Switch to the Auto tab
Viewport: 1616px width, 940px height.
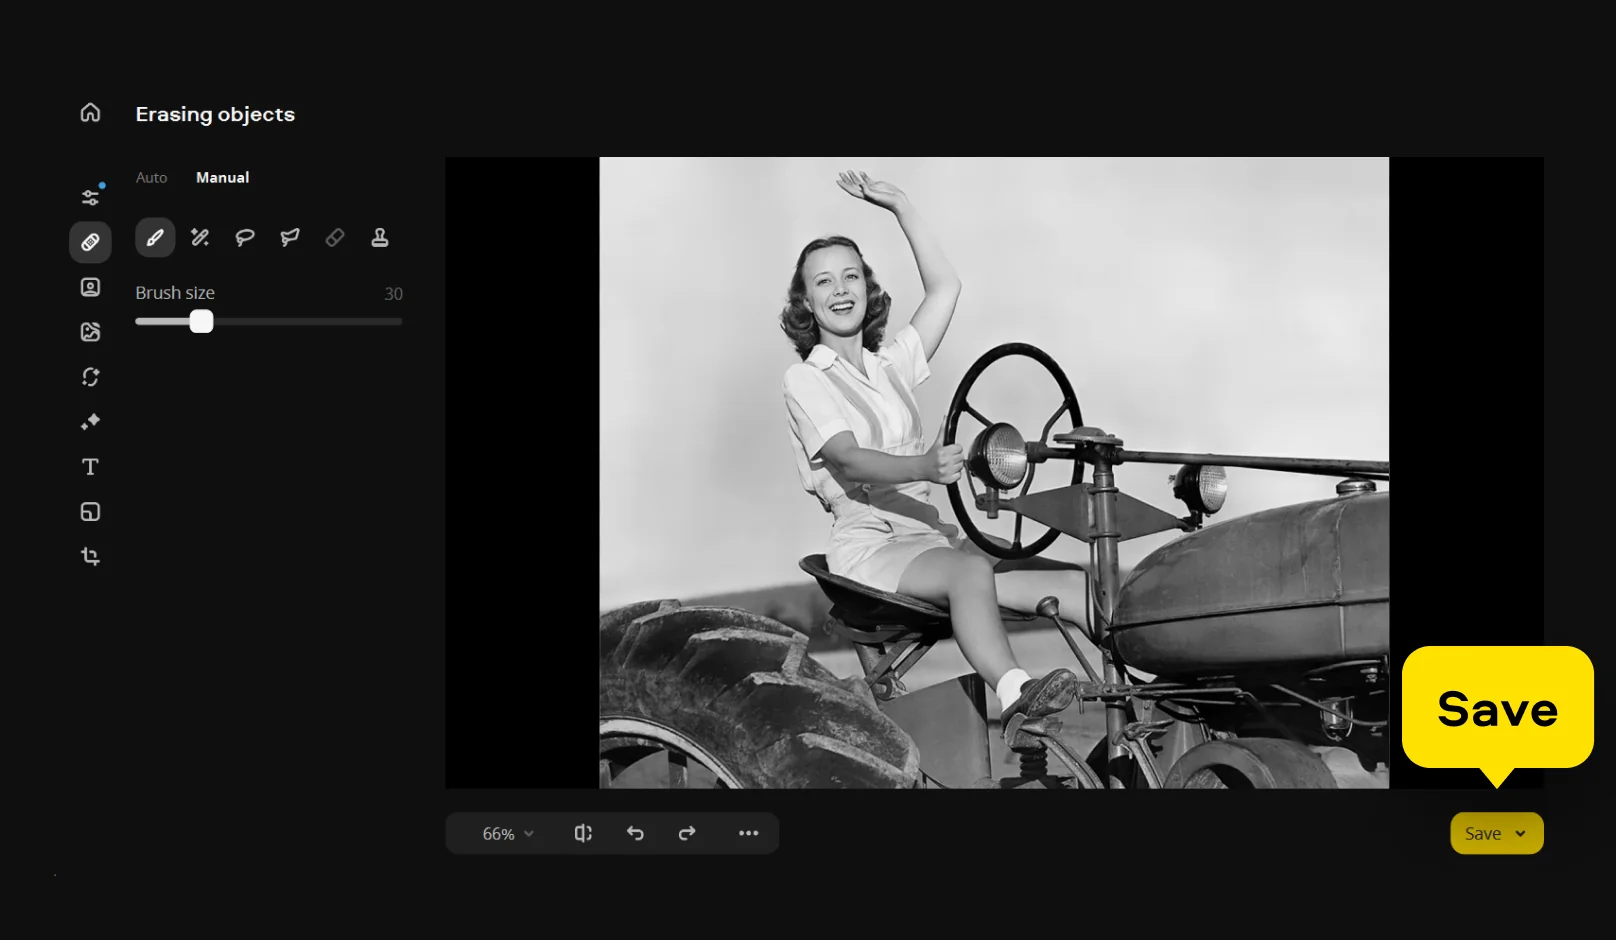pyautogui.click(x=151, y=178)
